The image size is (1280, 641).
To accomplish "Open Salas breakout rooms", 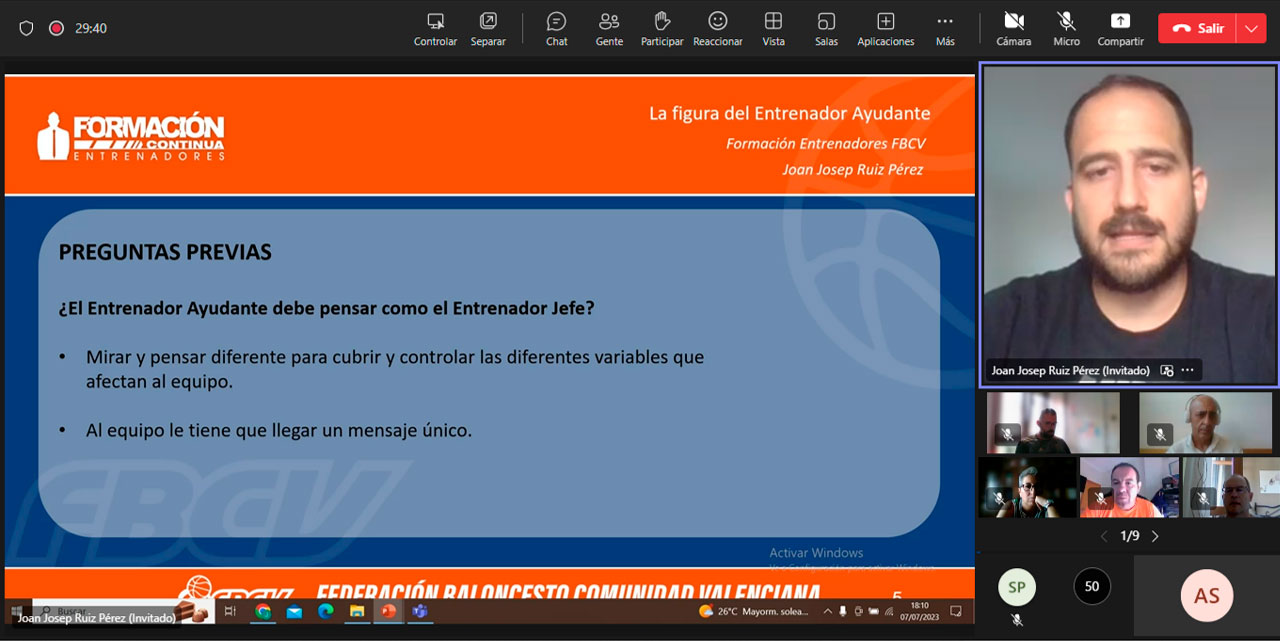I will [x=826, y=29].
